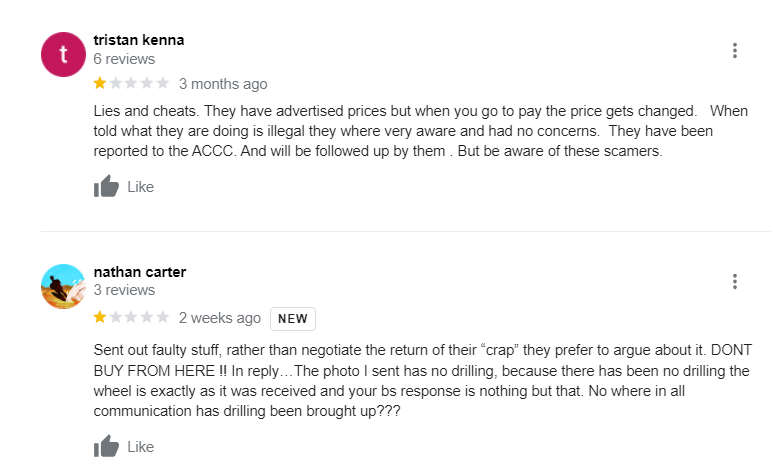The image size is (781, 470).
Task: Open more options for tristan kenna's review
Action: [x=735, y=51]
